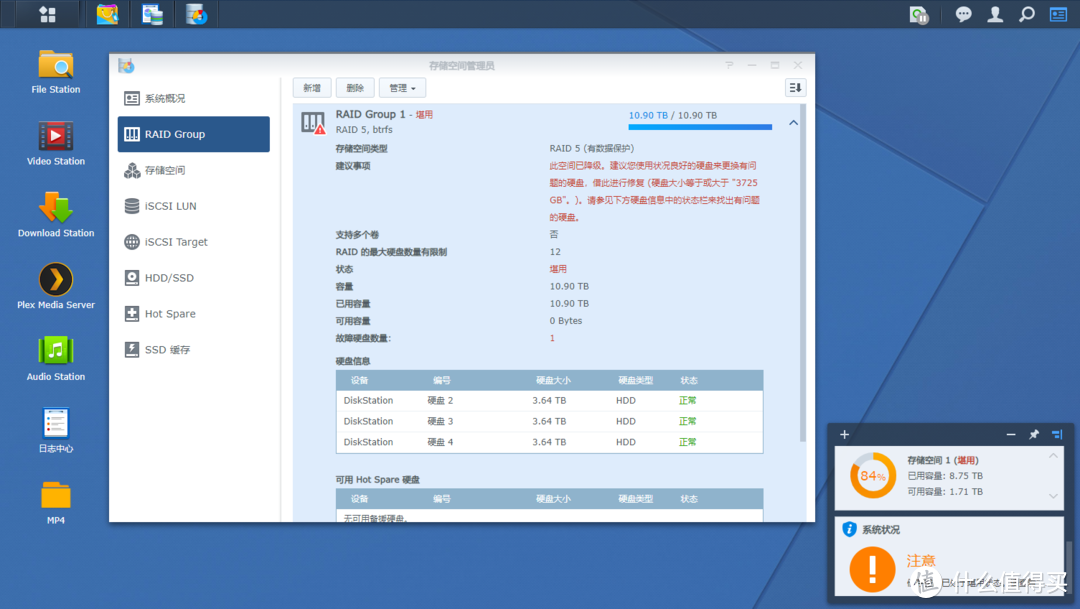Launch Video Station from desktop
The image size is (1080, 609).
pyautogui.click(x=56, y=143)
